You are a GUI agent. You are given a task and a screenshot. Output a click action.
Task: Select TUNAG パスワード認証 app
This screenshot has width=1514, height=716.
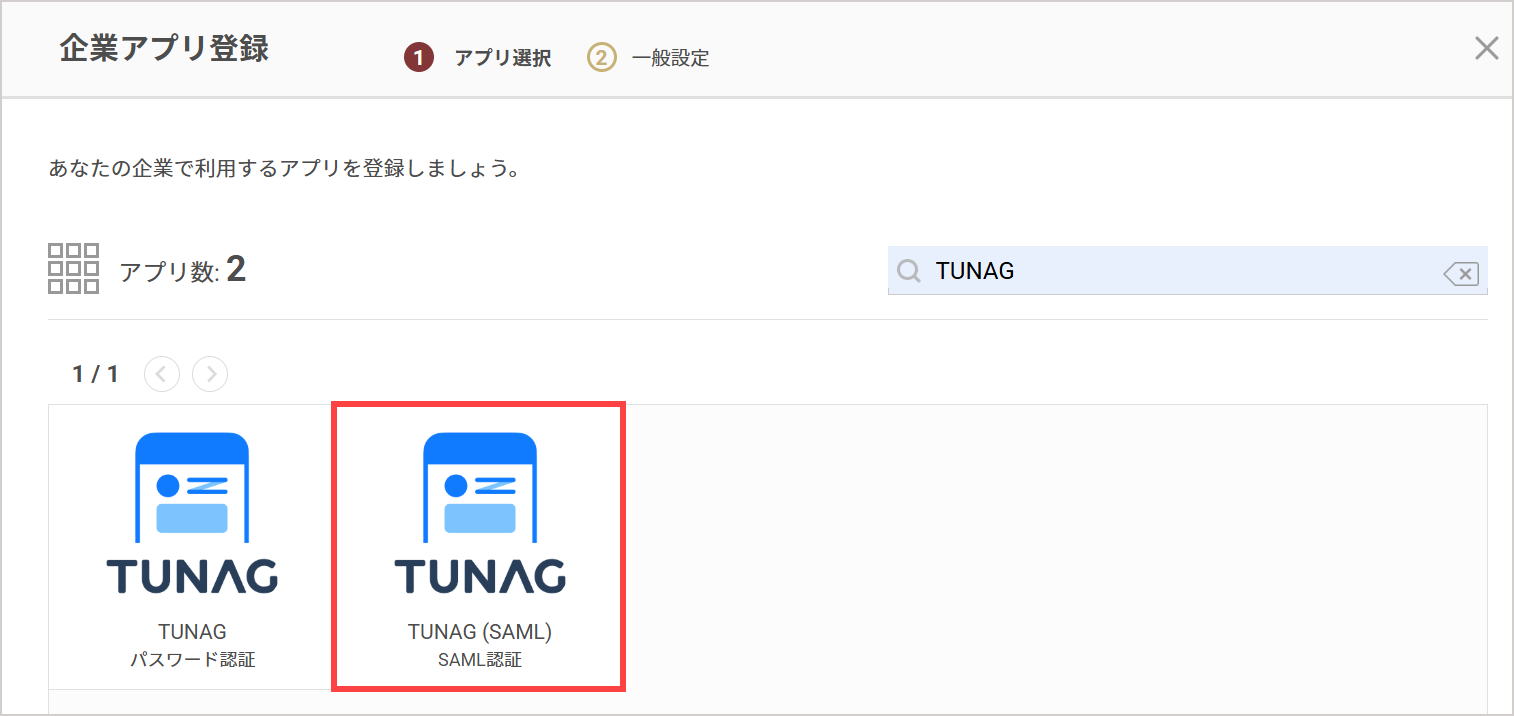click(x=192, y=547)
